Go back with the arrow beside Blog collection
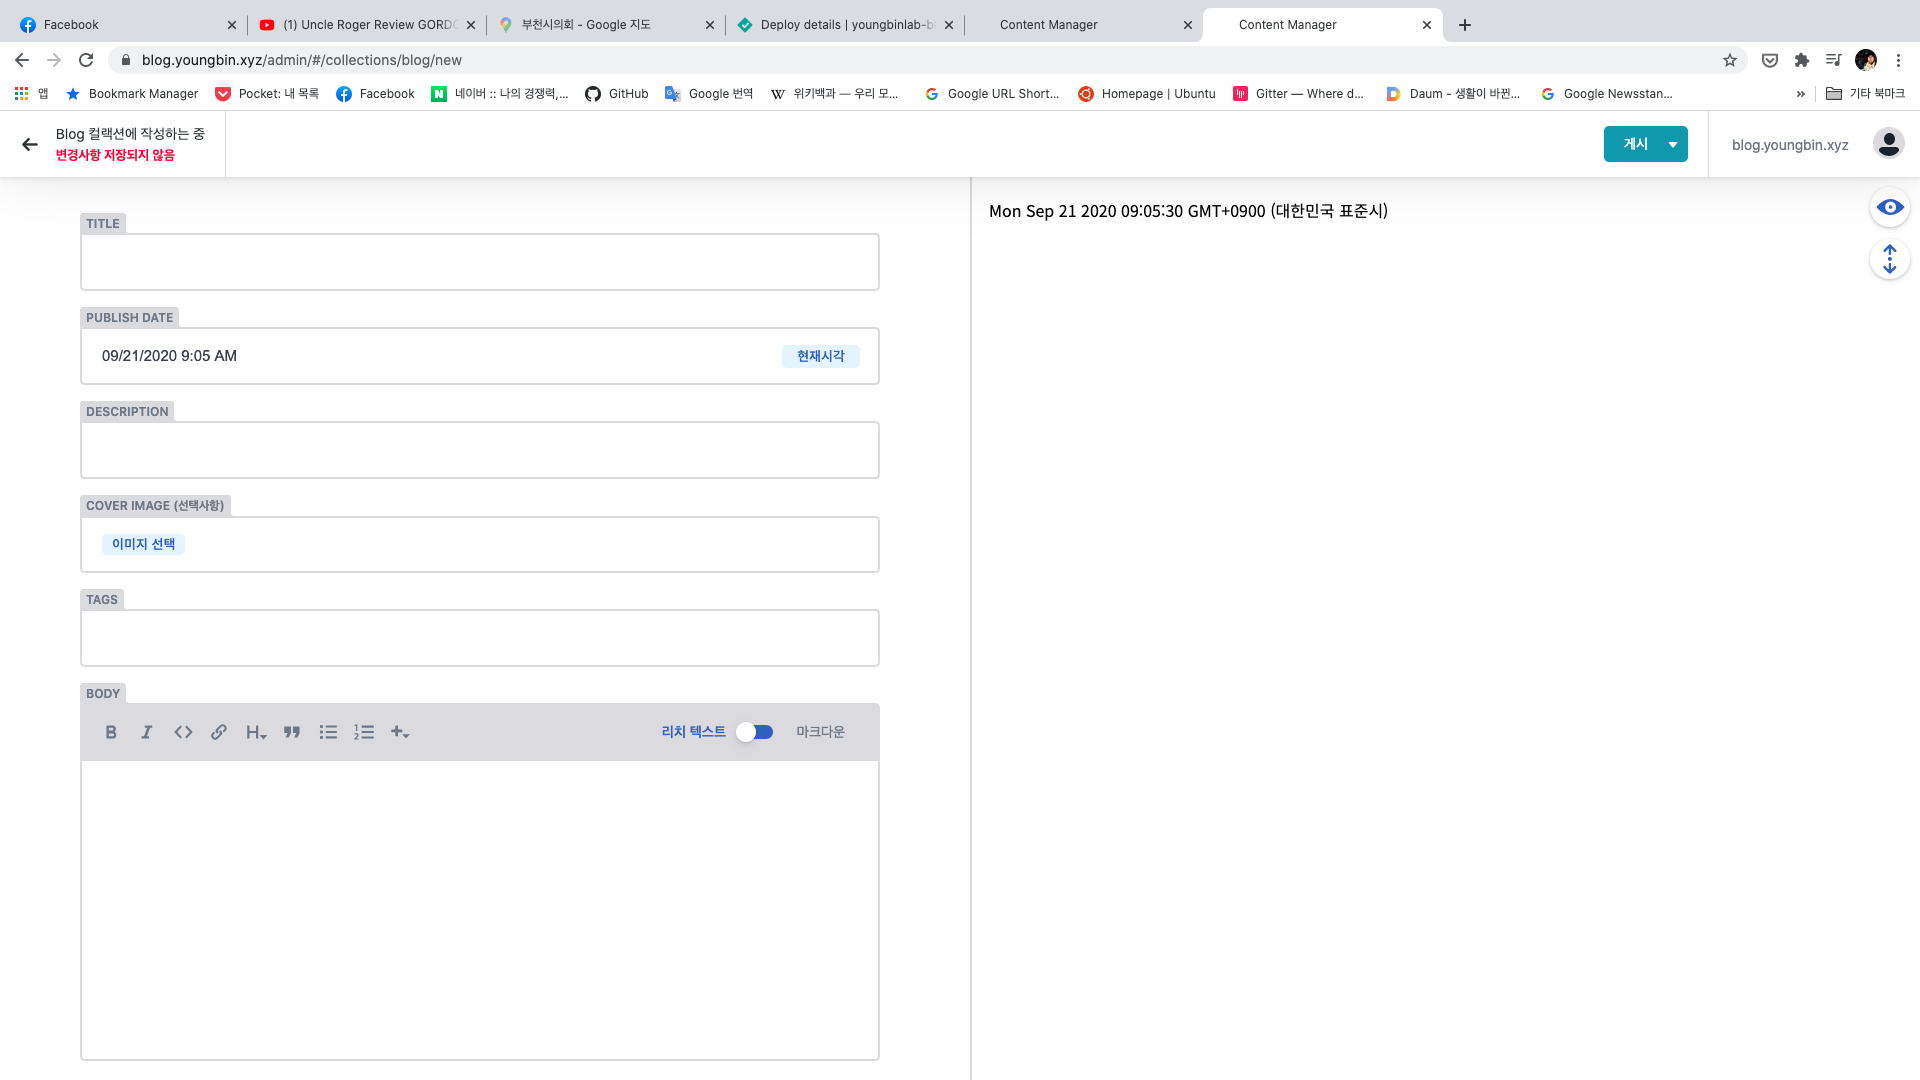The height and width of the screenshot is (1080, 1920). tap(30, 144)
